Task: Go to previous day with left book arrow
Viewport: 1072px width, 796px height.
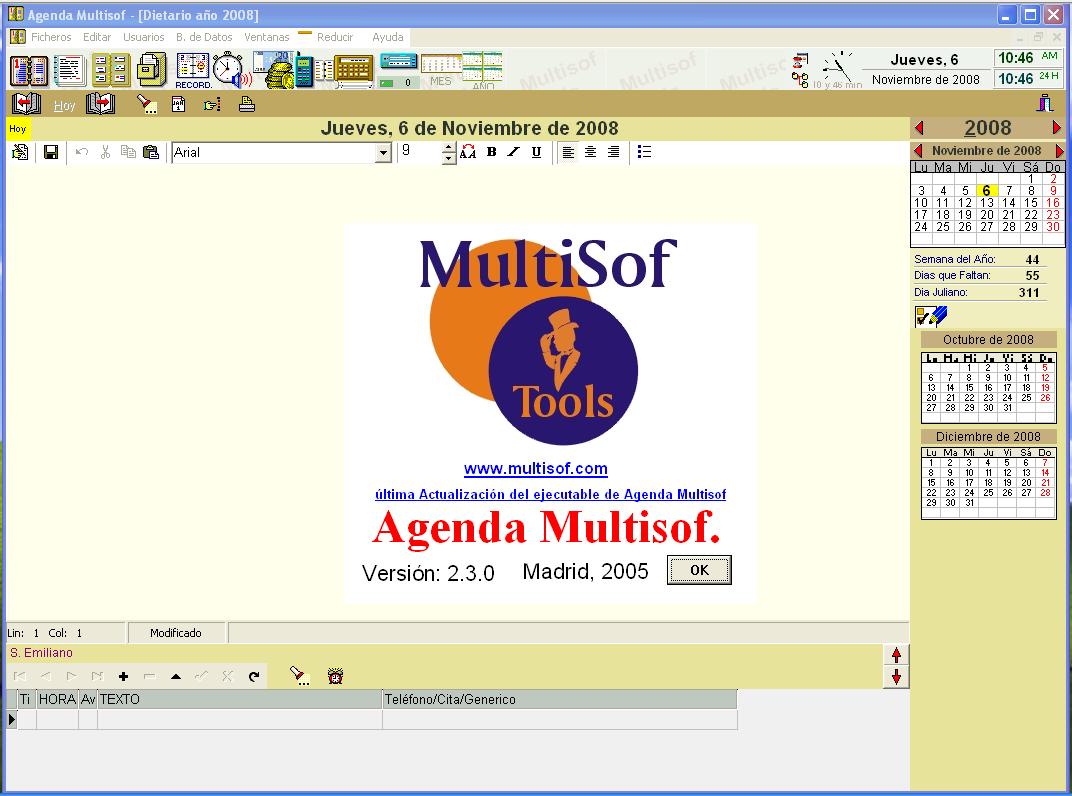Action: (26, 104)
